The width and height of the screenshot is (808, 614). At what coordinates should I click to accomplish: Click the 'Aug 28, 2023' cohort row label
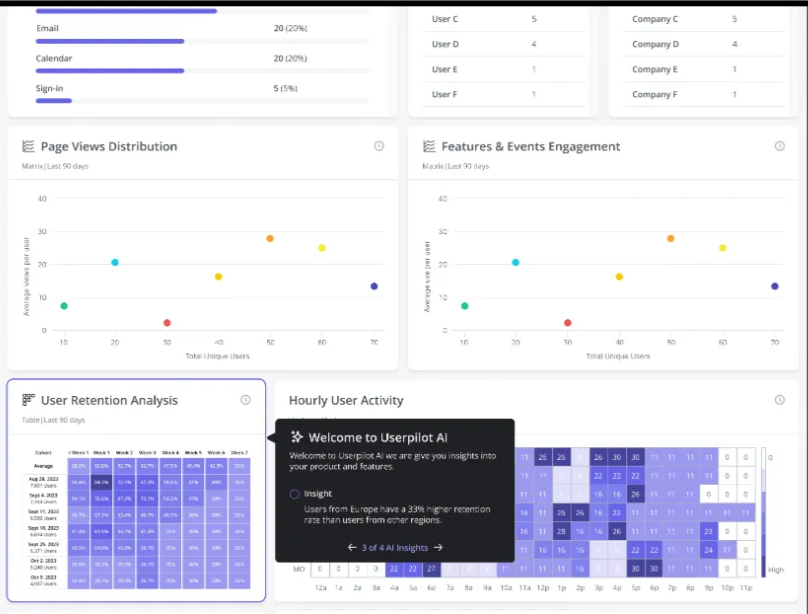click(43, 479)
